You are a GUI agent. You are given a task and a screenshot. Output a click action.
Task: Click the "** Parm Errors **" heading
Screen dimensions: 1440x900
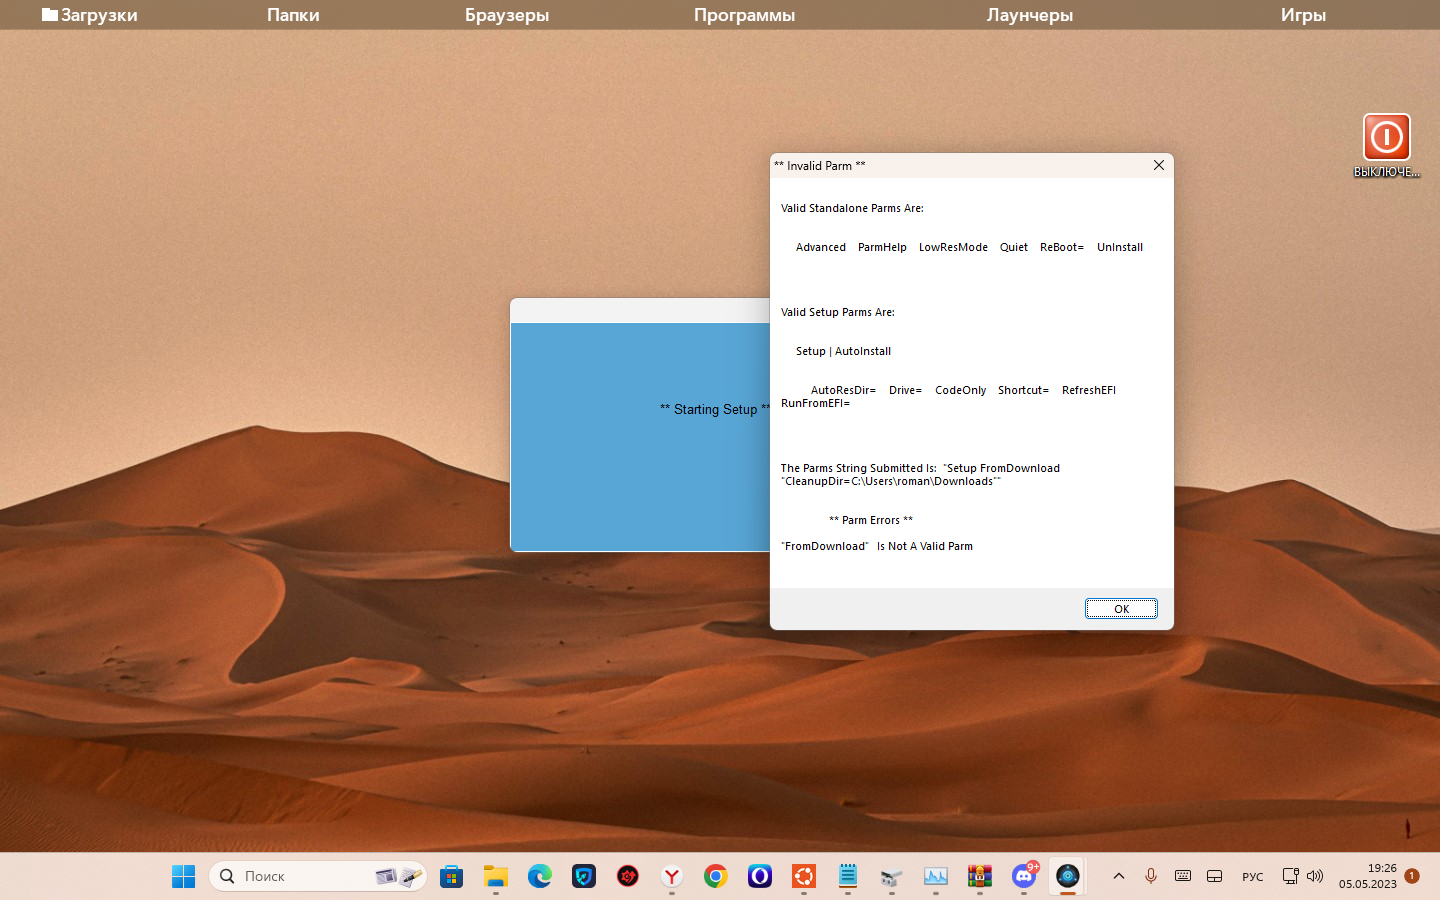click(x=871, y=520)
